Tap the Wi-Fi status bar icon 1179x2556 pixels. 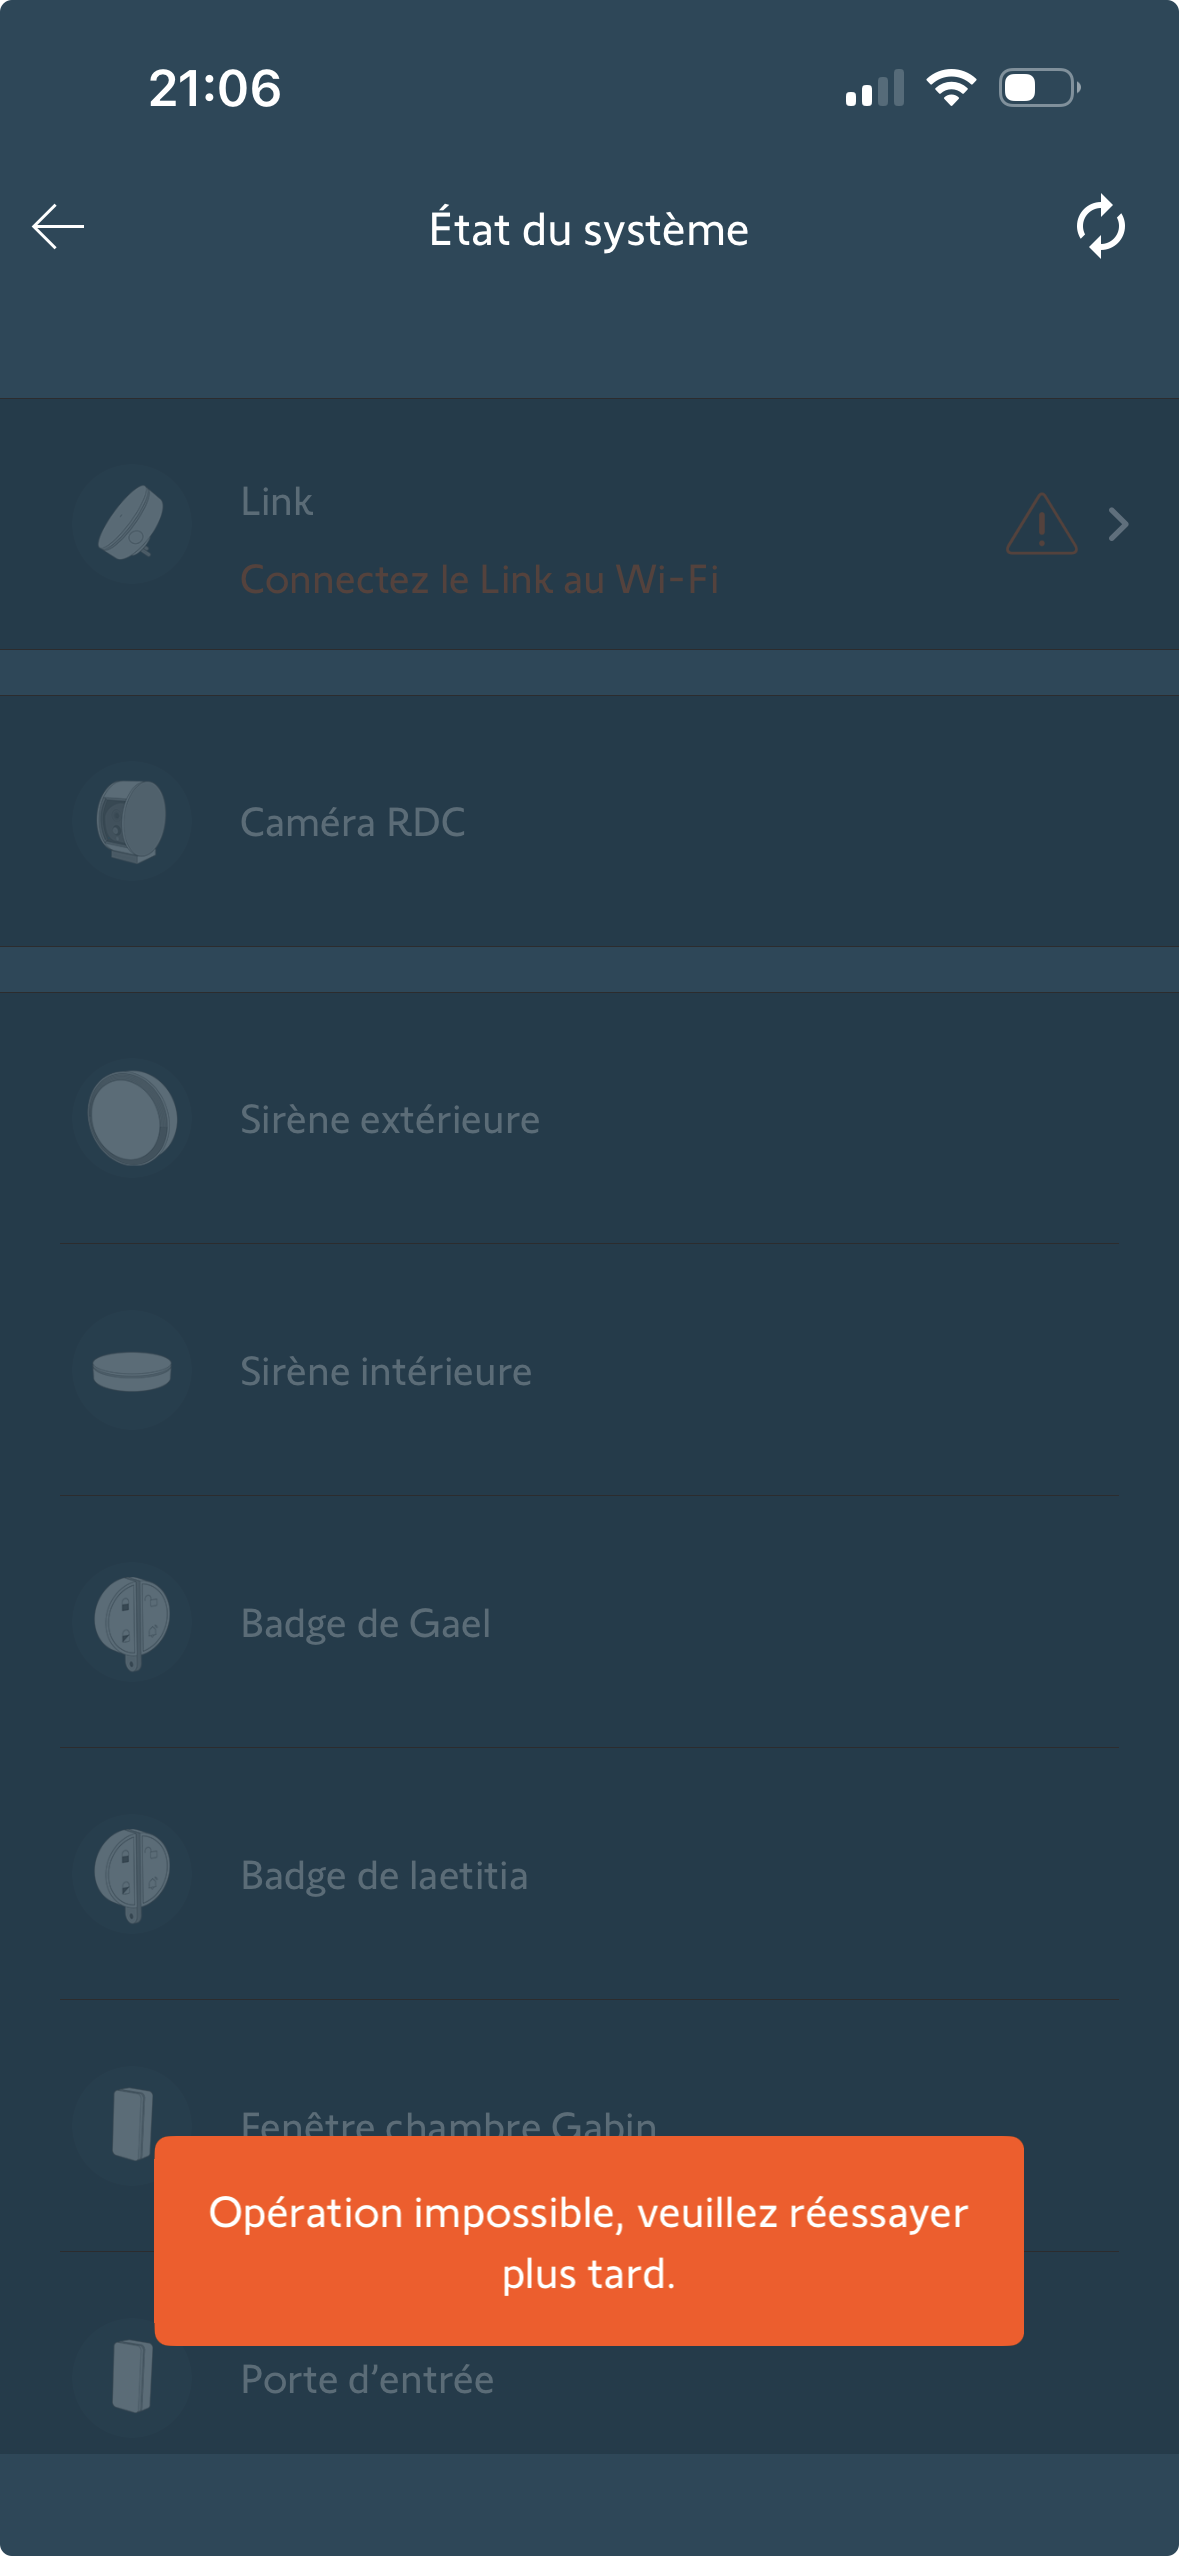click(x=951, y=88)
